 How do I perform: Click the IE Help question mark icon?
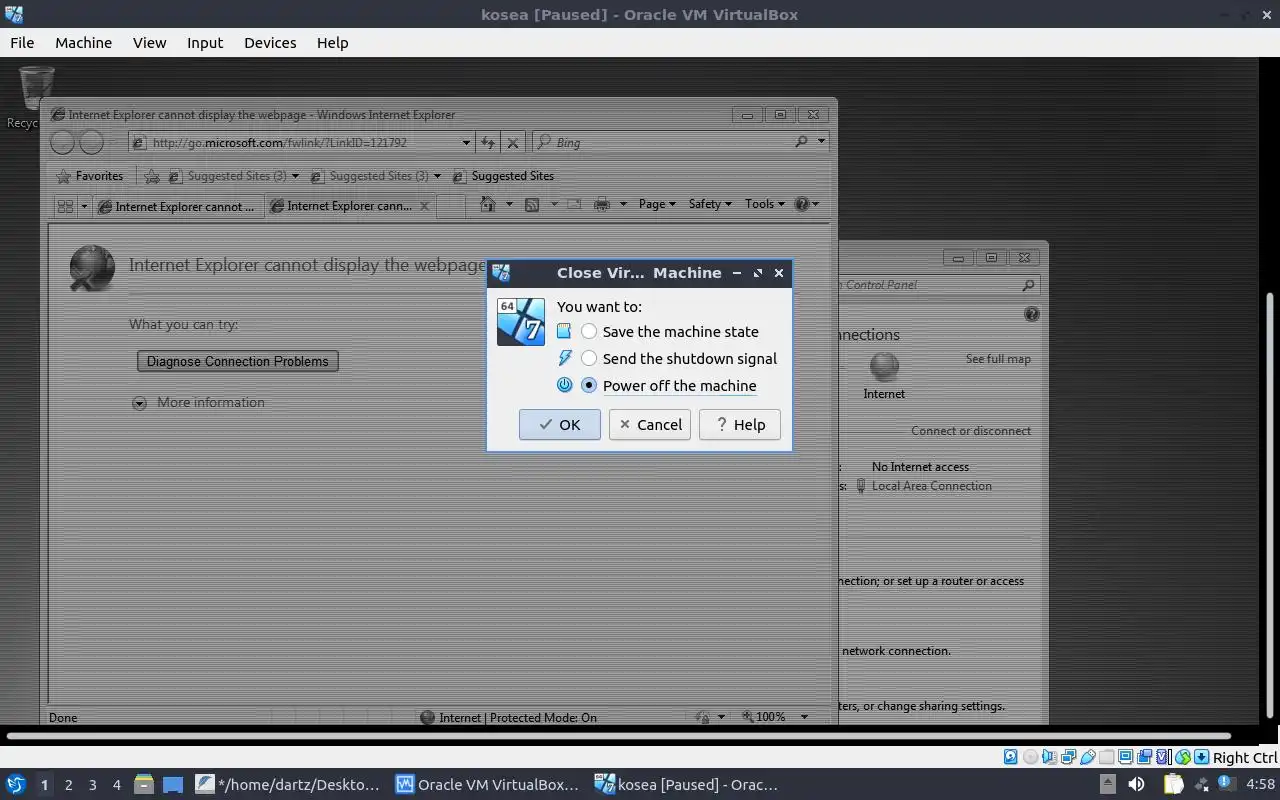coord(801,204)
